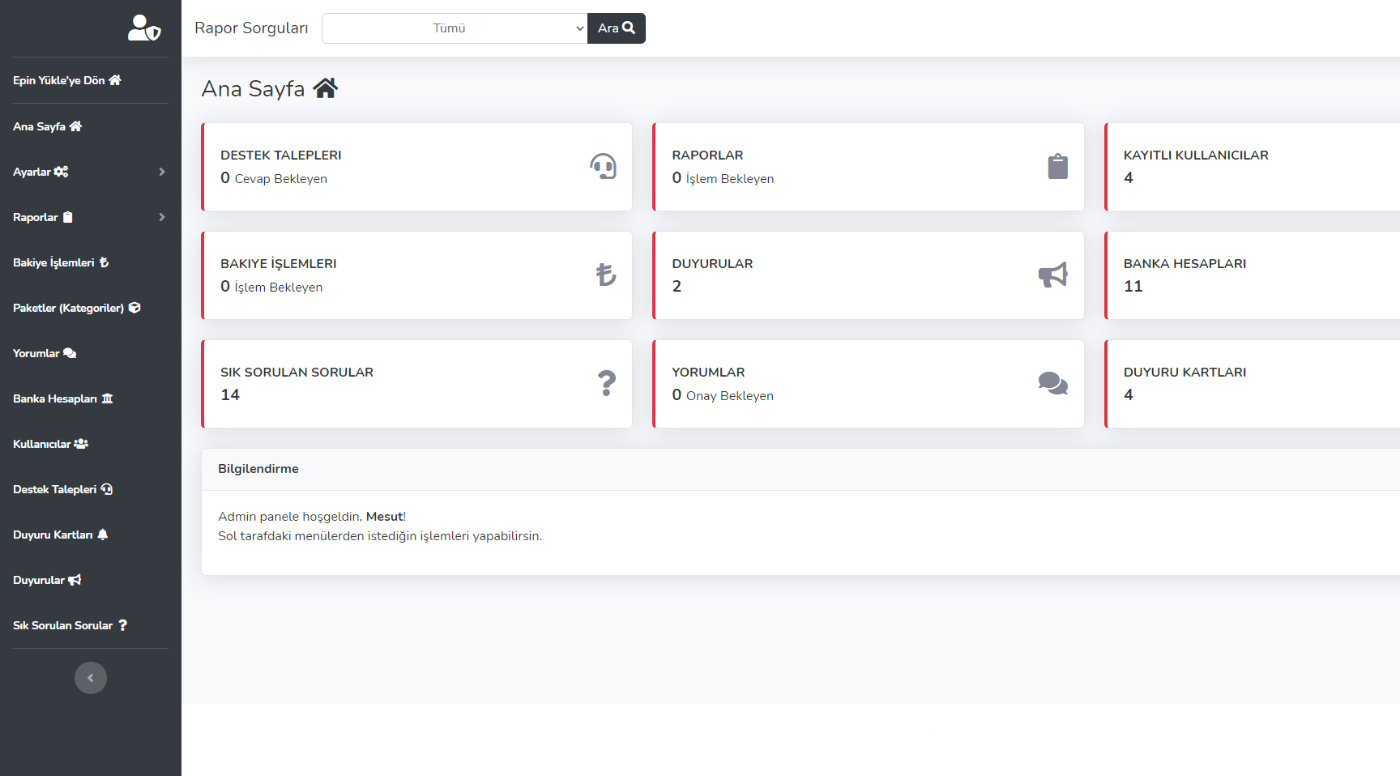Open Bakiye İşlemleri from the sidebar
The width and height of the screenshot is (1400, 776).
point(60,263)
